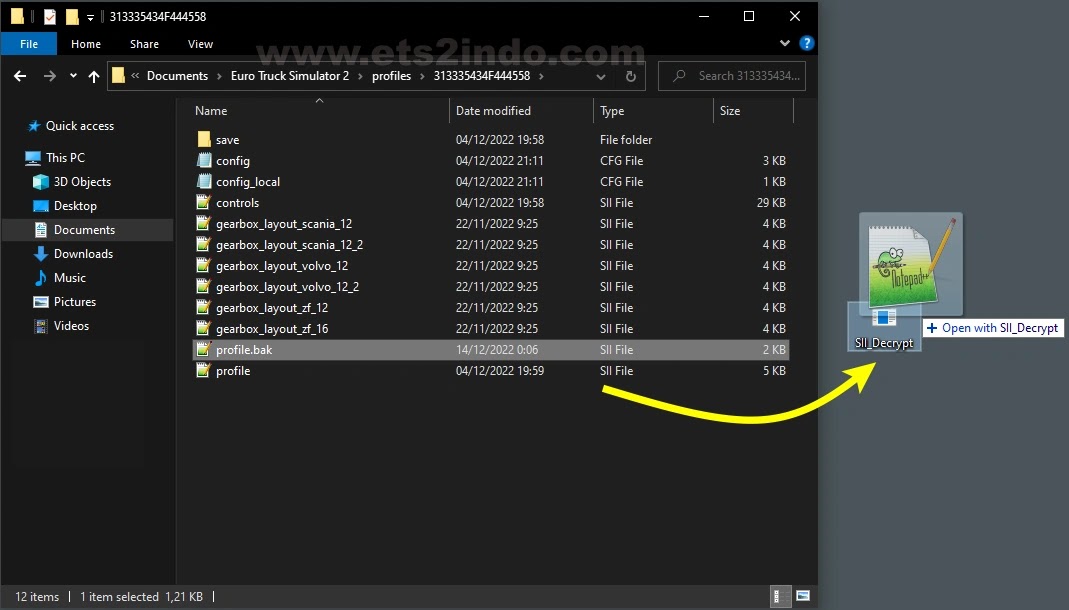
Task: Refresh the current folder
Action: pyautogui.click(x=631, y=76)
